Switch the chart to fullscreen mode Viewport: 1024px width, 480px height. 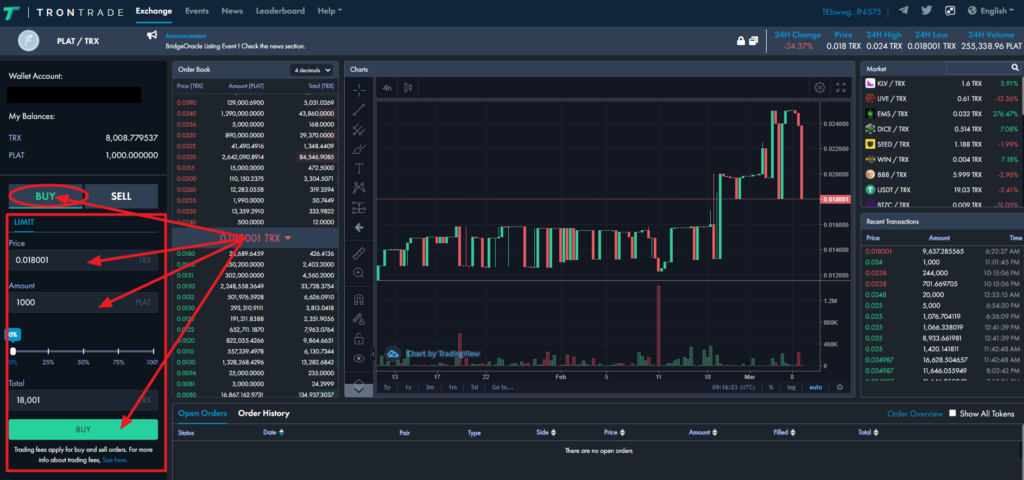point(840,87)
